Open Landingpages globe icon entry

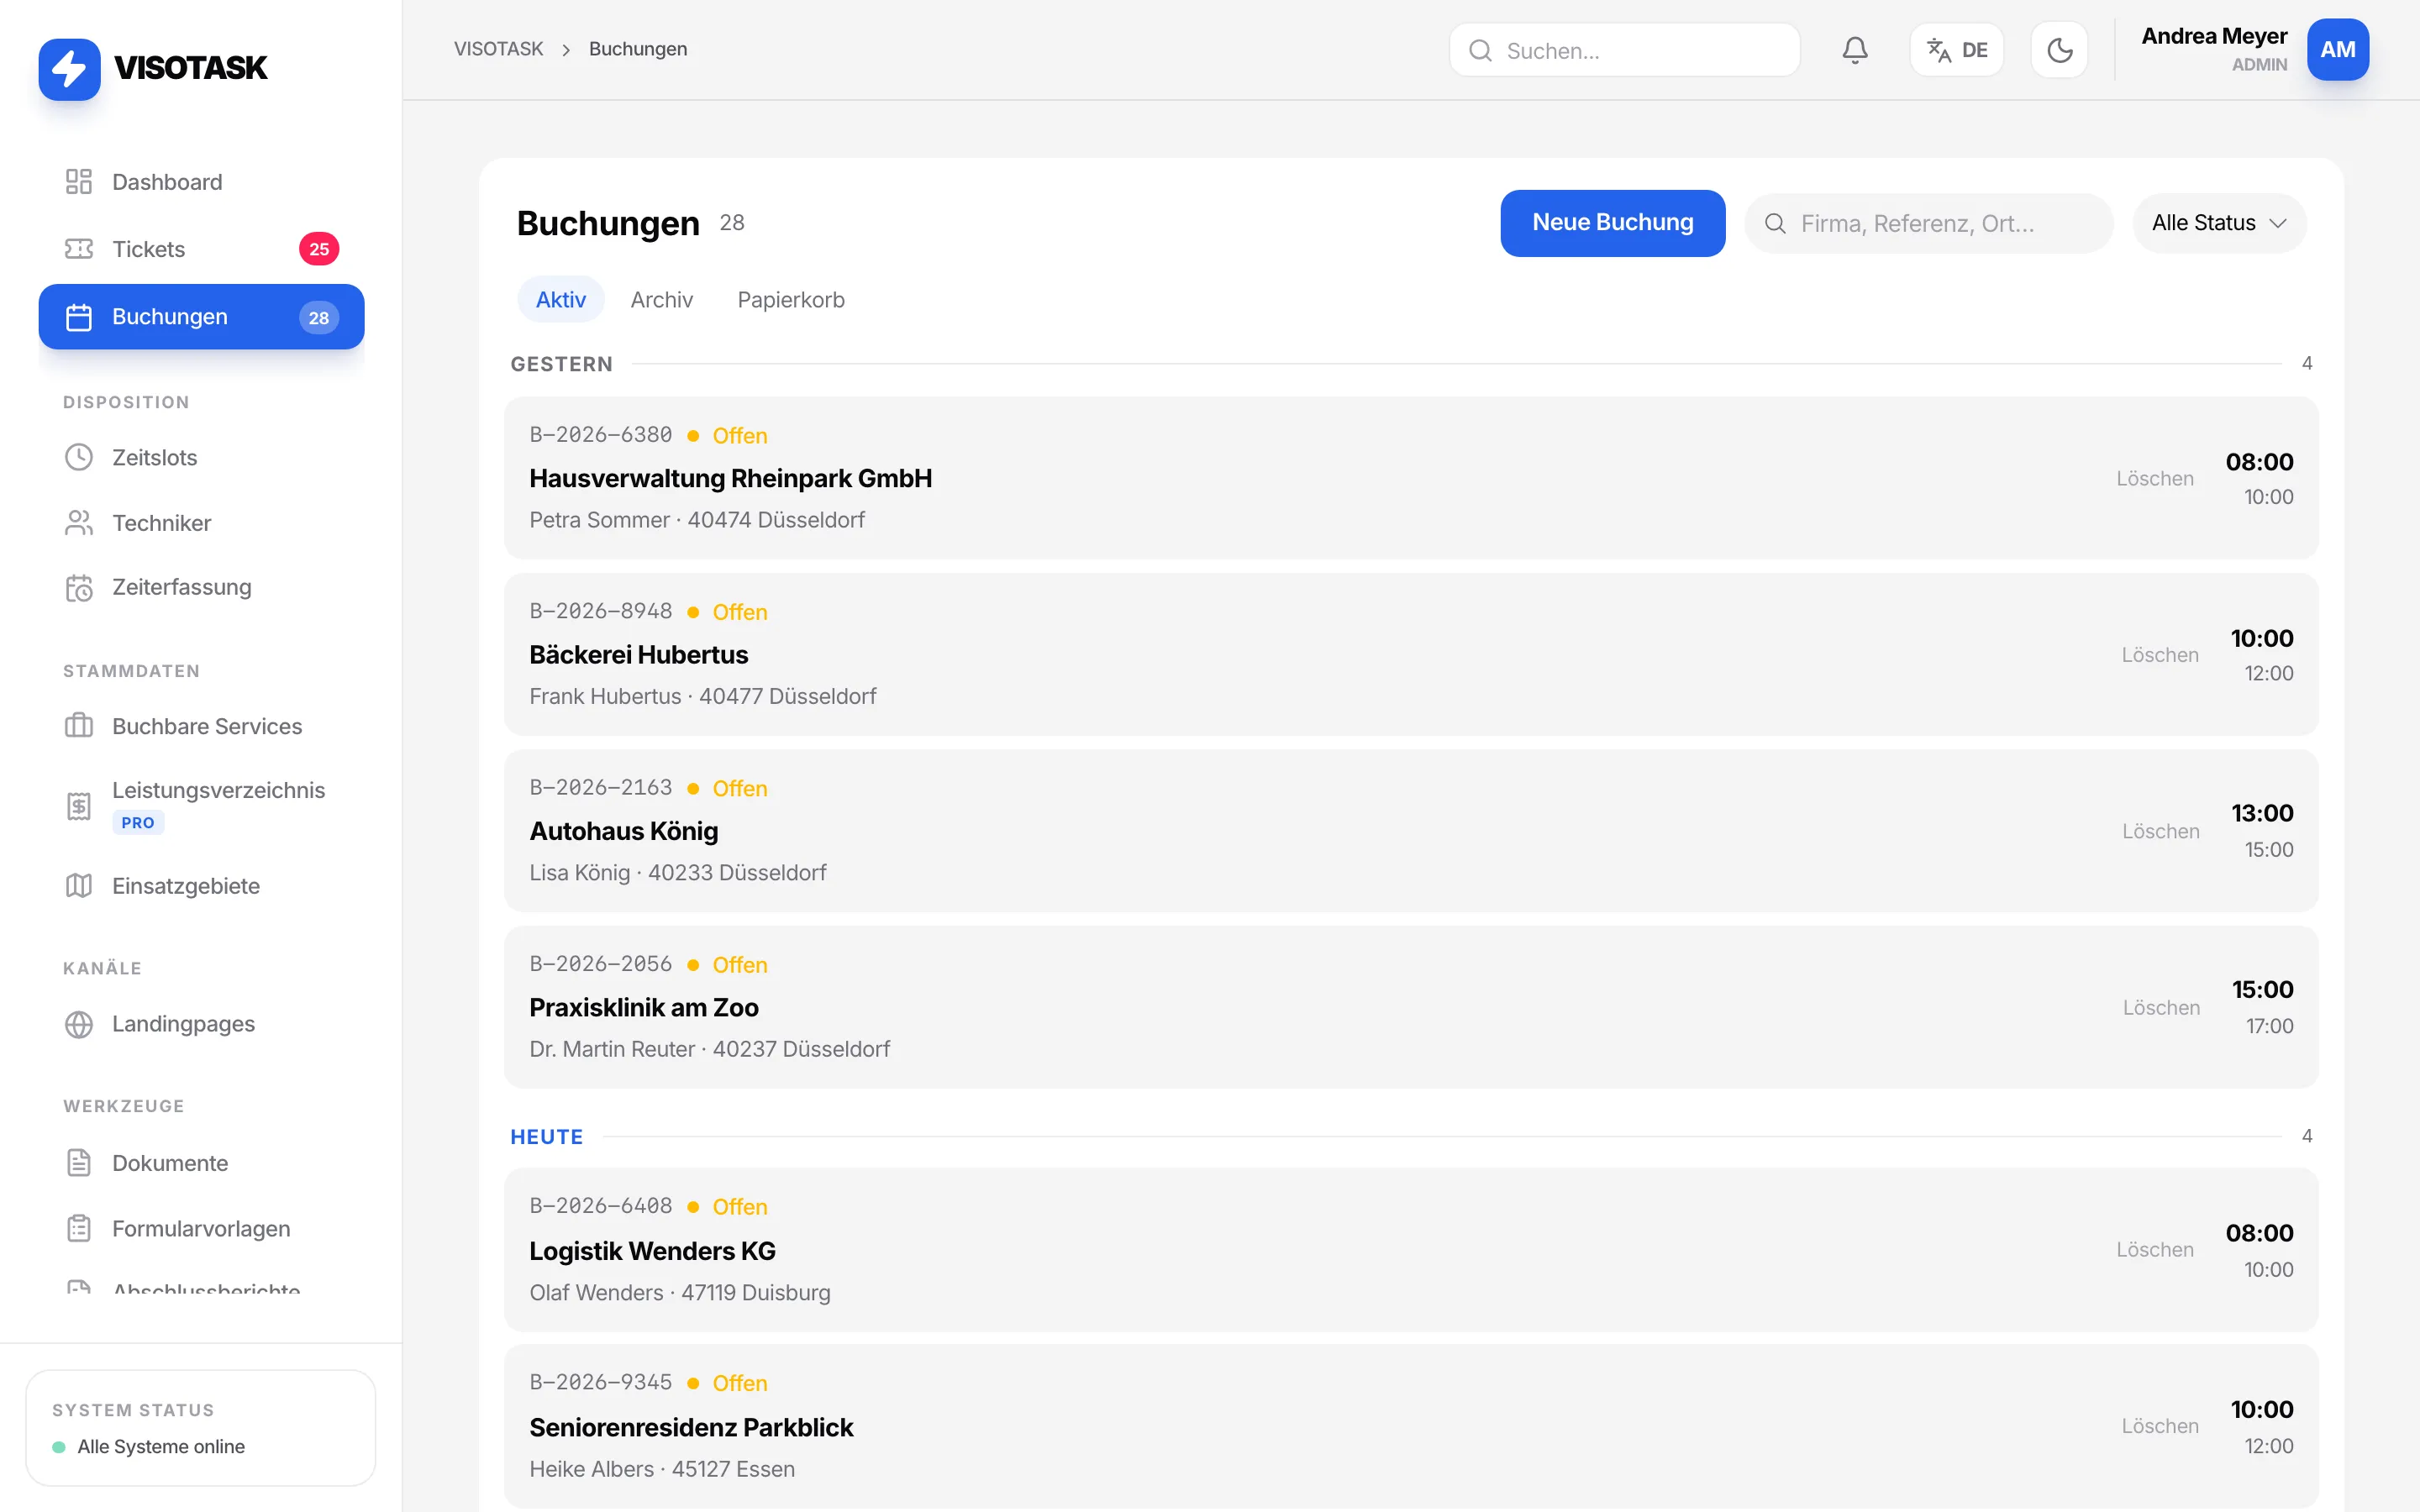click(x=201, y=1024)
